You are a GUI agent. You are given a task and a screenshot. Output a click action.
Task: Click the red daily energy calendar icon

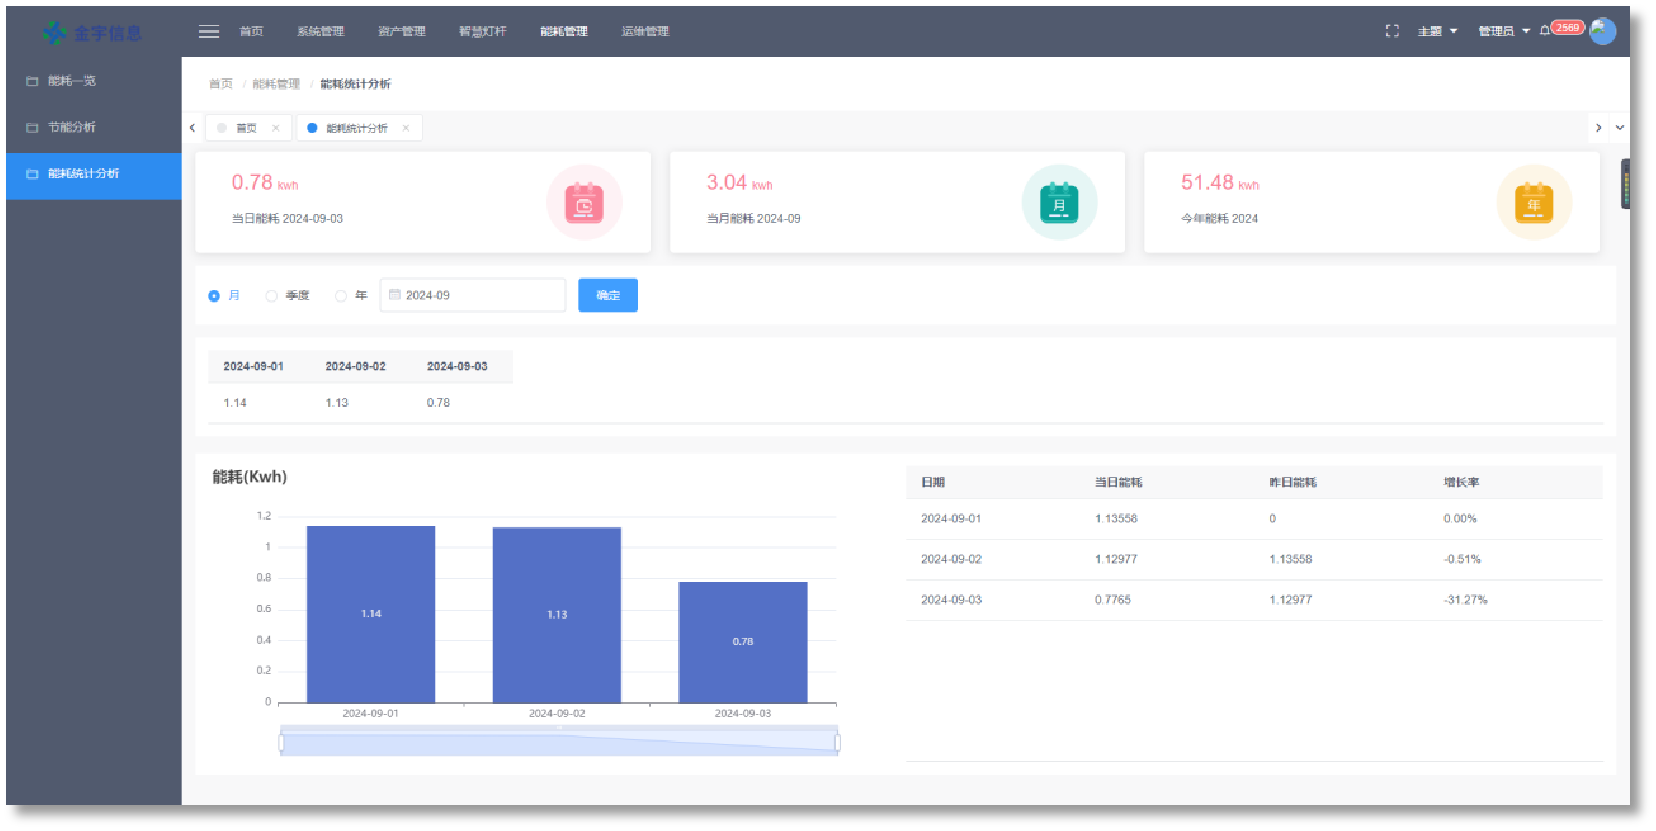tap(584, 203)
